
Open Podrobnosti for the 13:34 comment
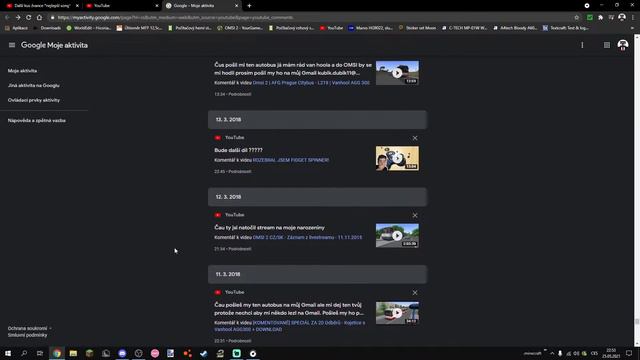pyautogui.click(x=240, y=94)
